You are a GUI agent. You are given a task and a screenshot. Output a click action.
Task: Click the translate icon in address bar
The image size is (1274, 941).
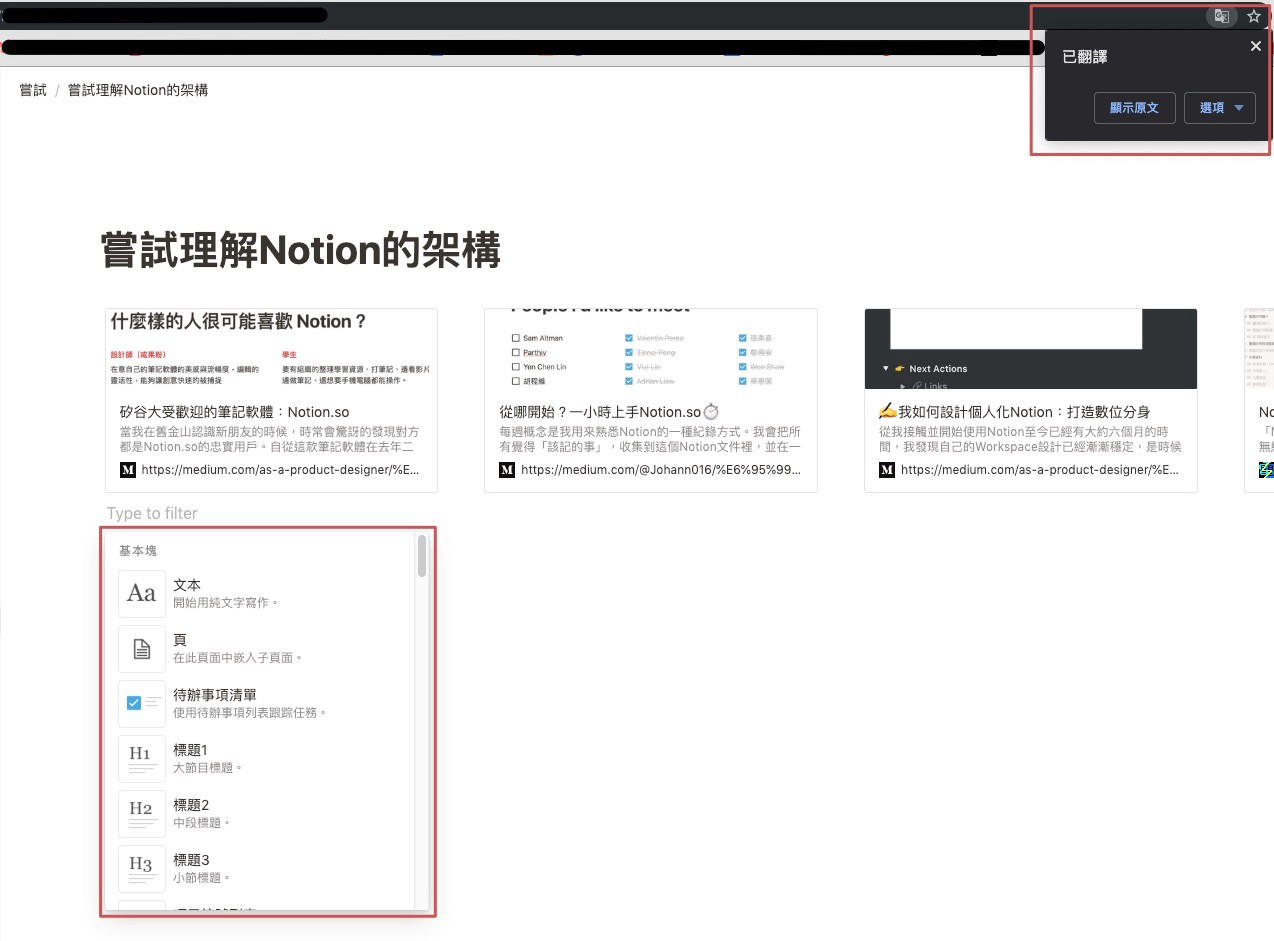click(1221, 16)
